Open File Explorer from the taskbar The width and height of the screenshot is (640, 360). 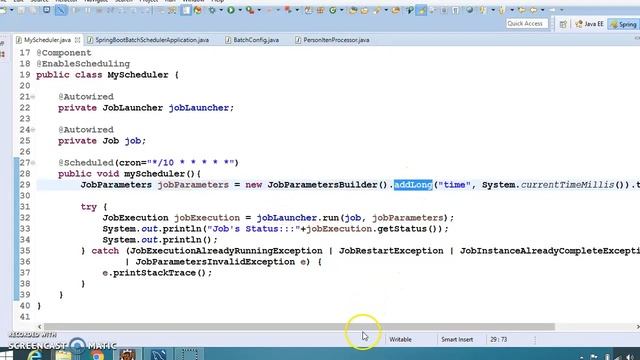[x=64, y=354]
